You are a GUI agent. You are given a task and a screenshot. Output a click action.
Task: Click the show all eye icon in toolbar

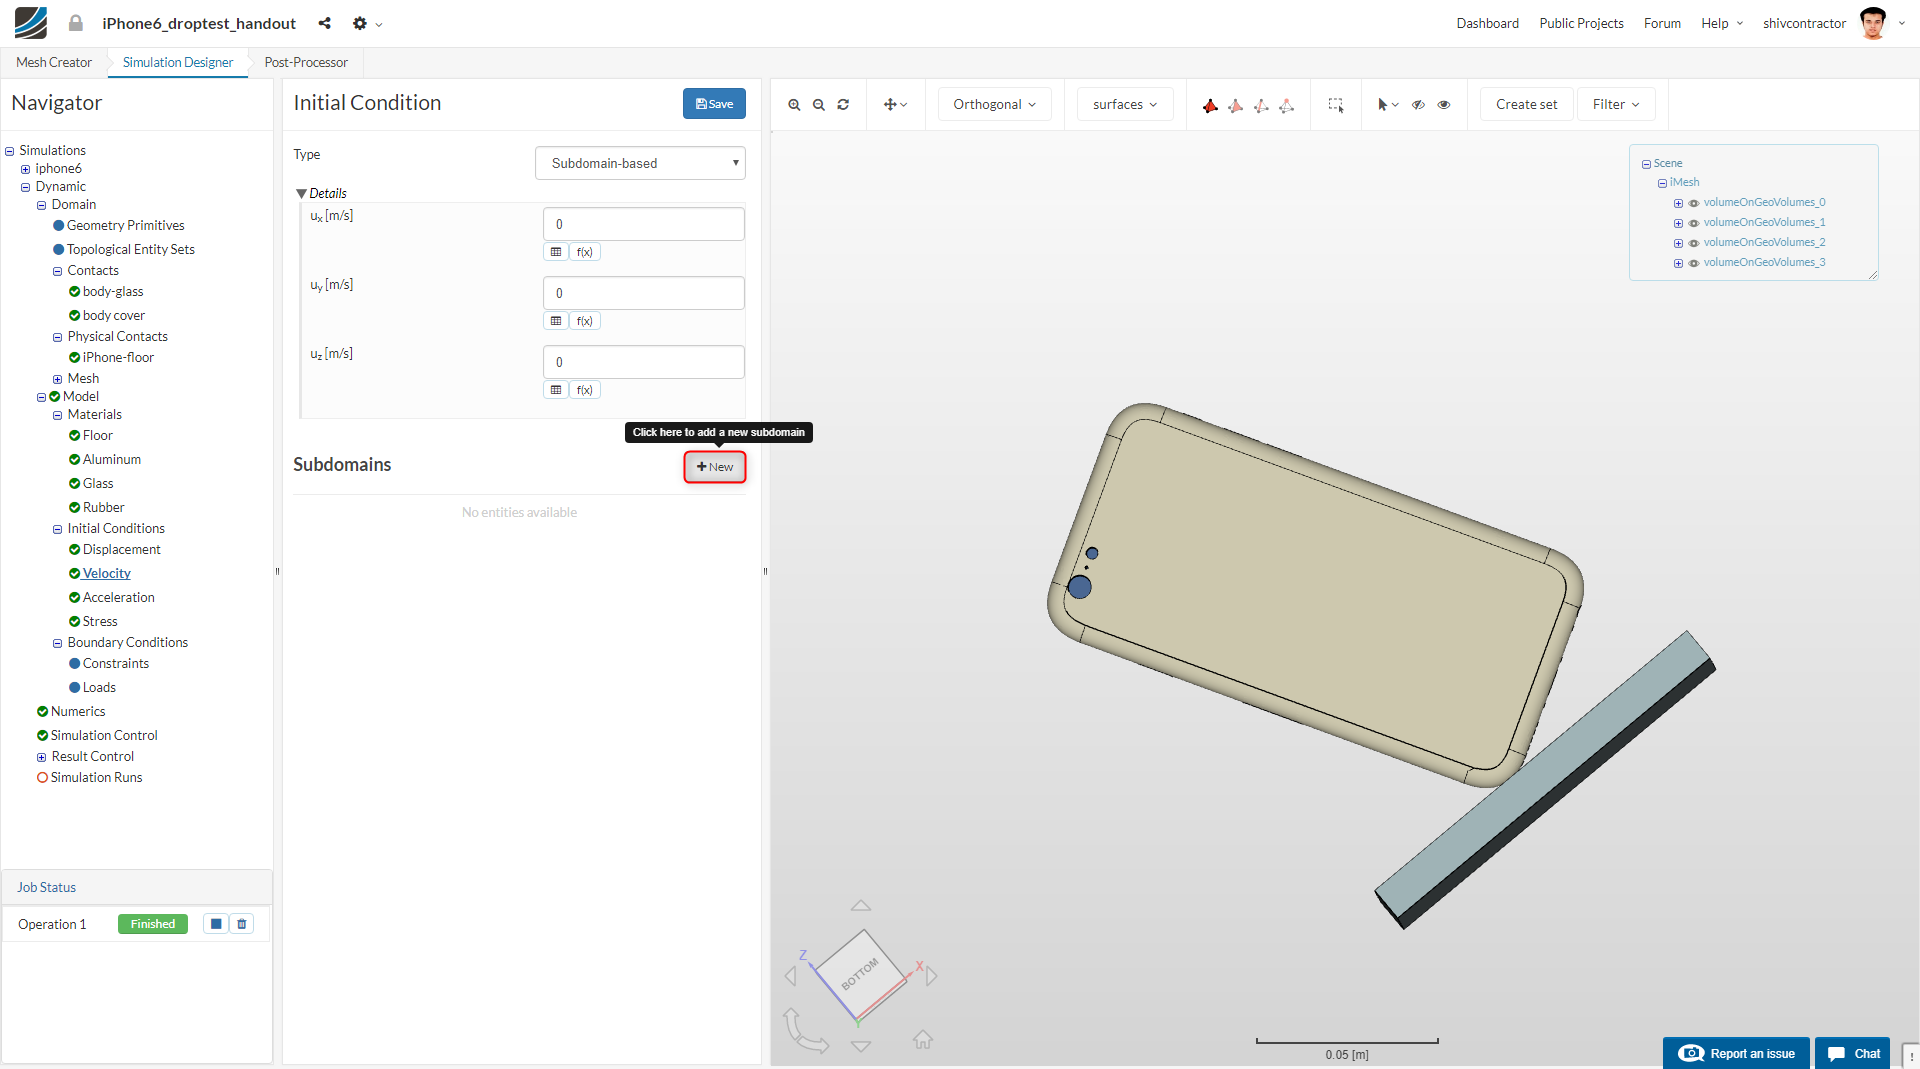click(1444, 105)
